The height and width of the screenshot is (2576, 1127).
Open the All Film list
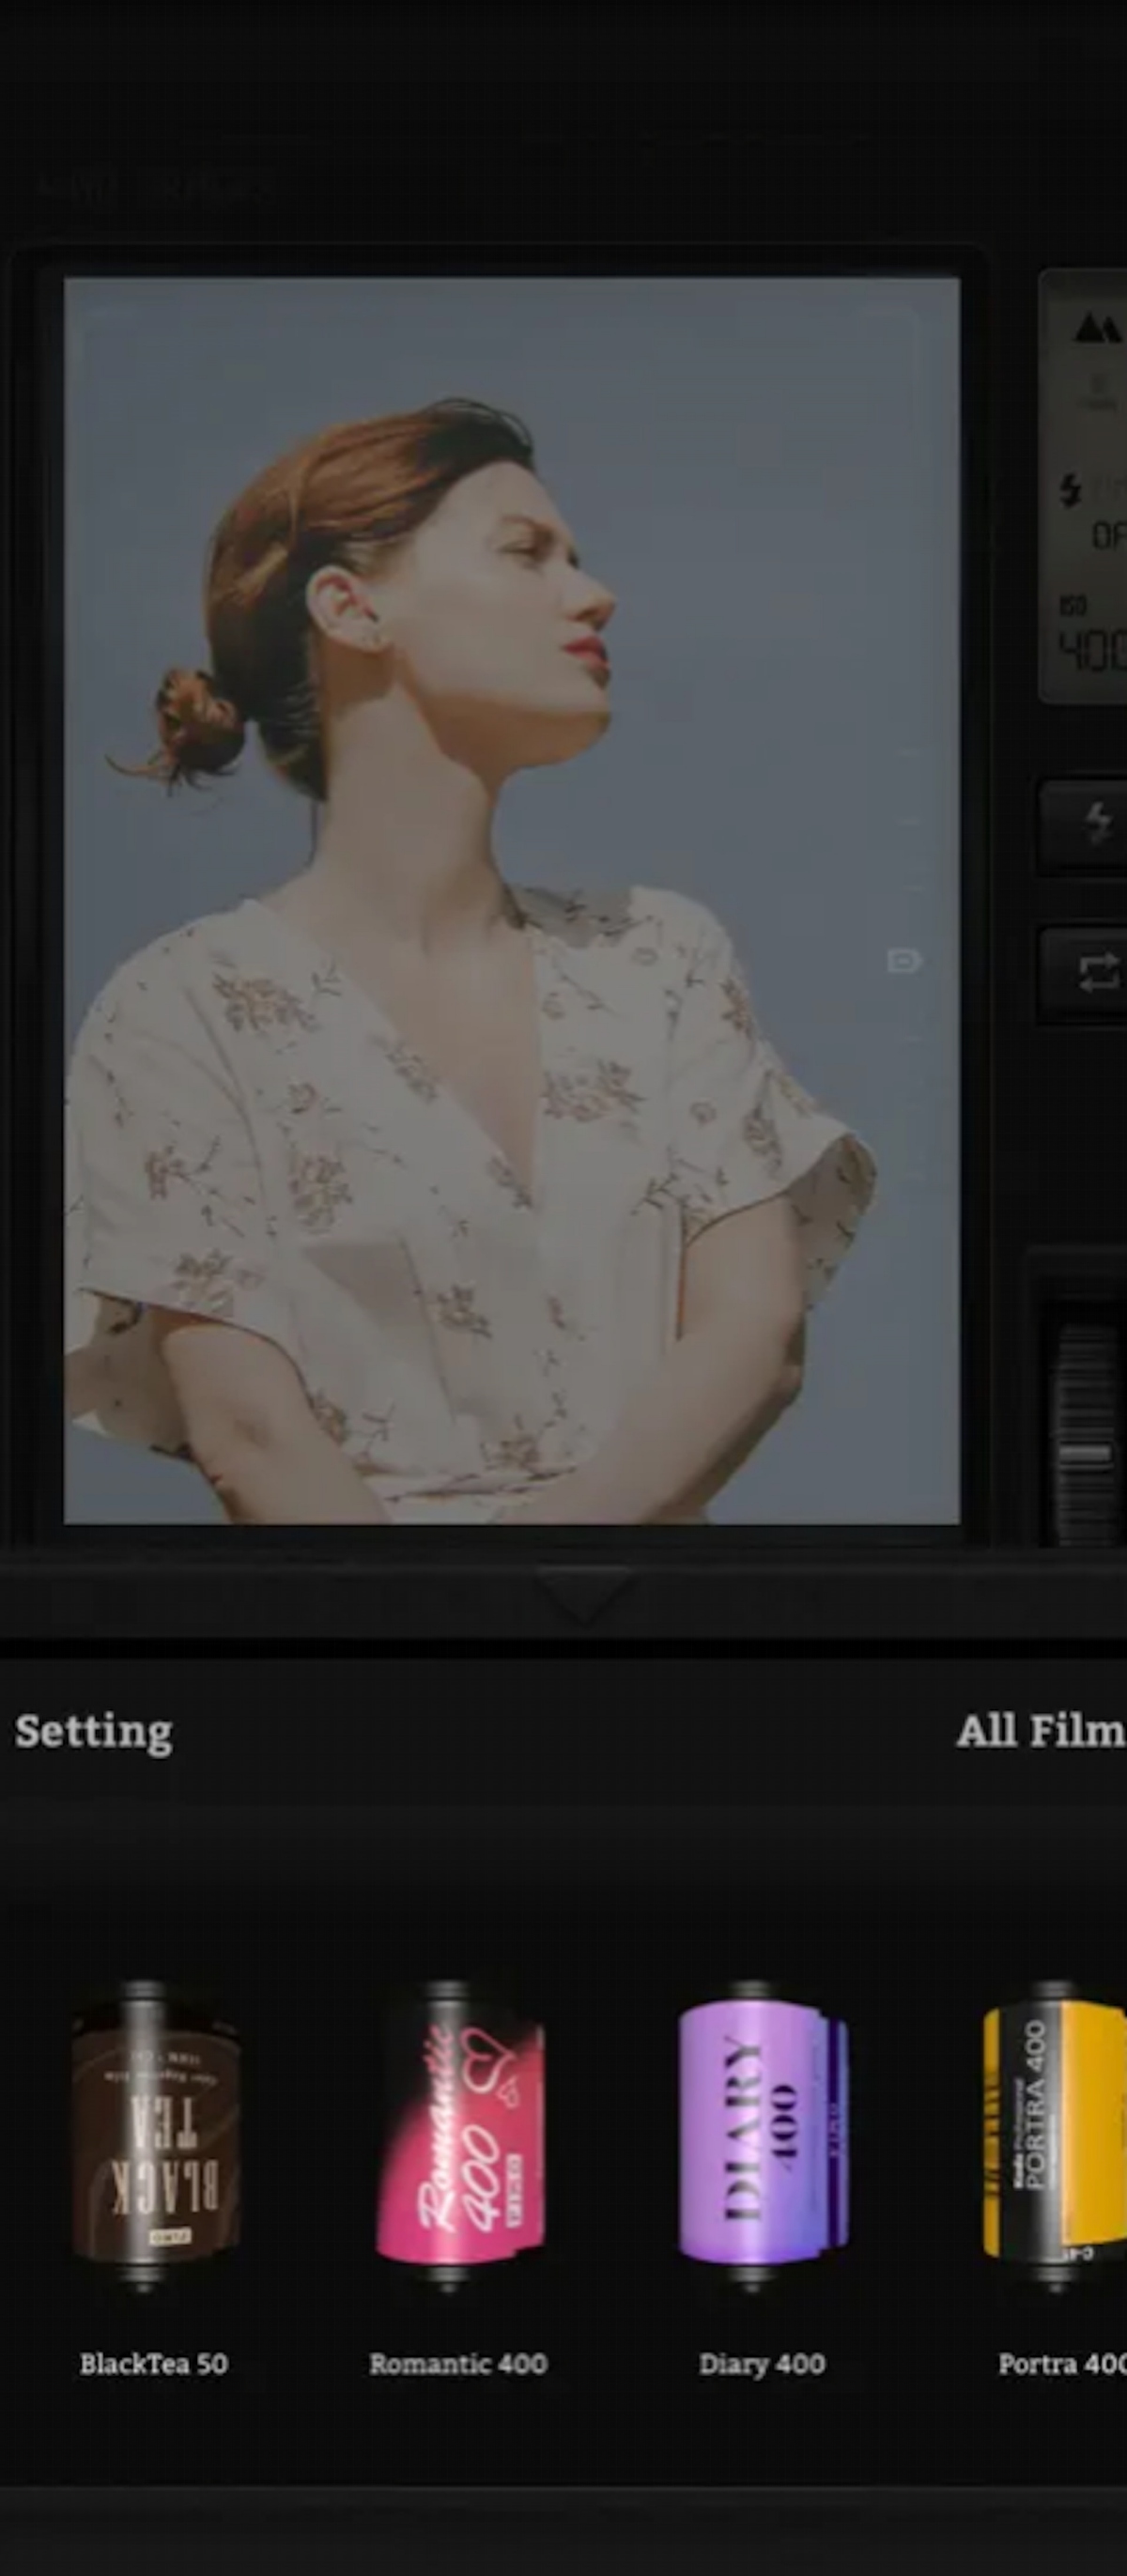pyautogui.click(x=1040, y=1732)
